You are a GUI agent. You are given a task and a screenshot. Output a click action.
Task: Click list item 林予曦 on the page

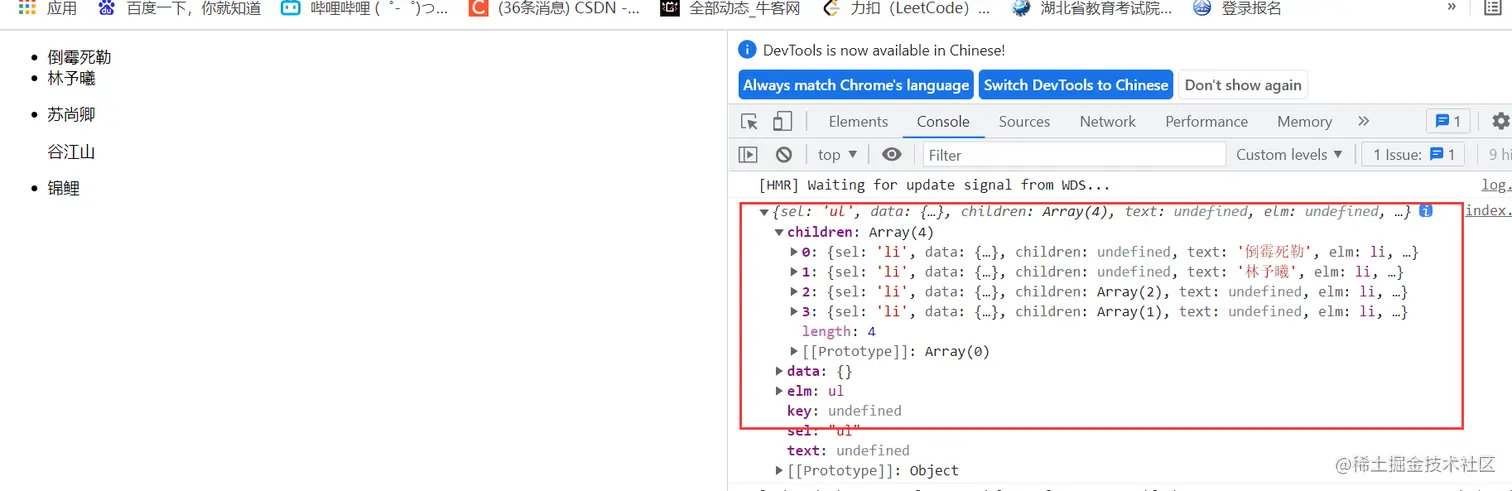(x=71, y=78)
